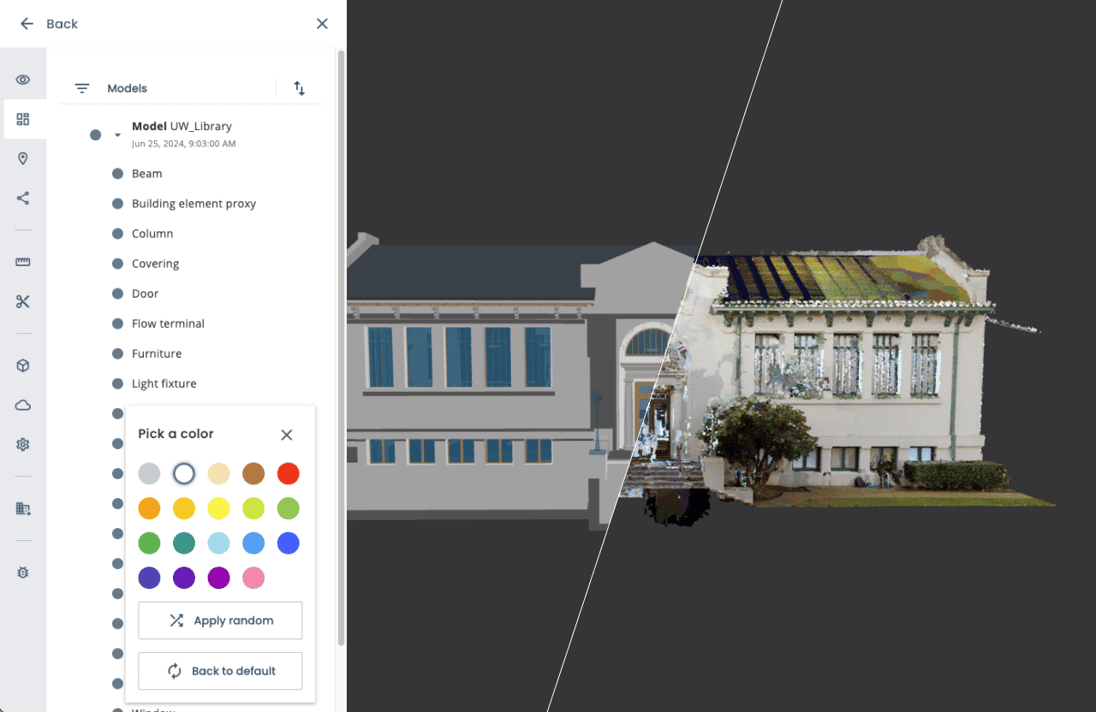This screenshot has width=1096, height=712.
Task: Click the Back to default button
Action: click(x=220, y=671)
